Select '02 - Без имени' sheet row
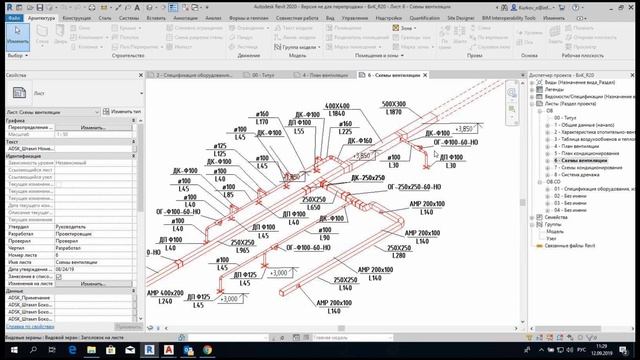 pos(570,196)
